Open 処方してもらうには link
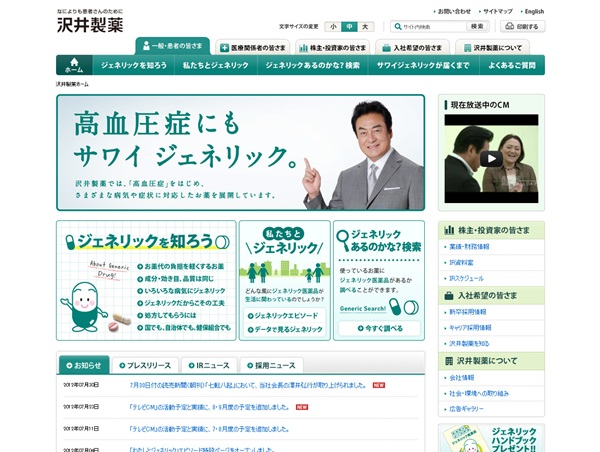Image resolution: width=600 pixels, height=452 pixels. (167, 315)
